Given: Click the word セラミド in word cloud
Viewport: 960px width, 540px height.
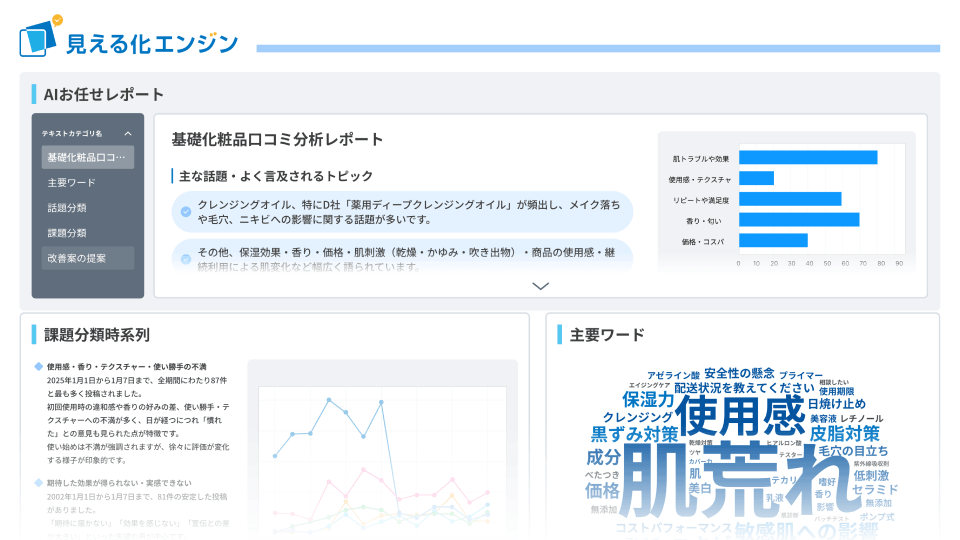Looking at the screenshot, I should [x=875, y=489].
